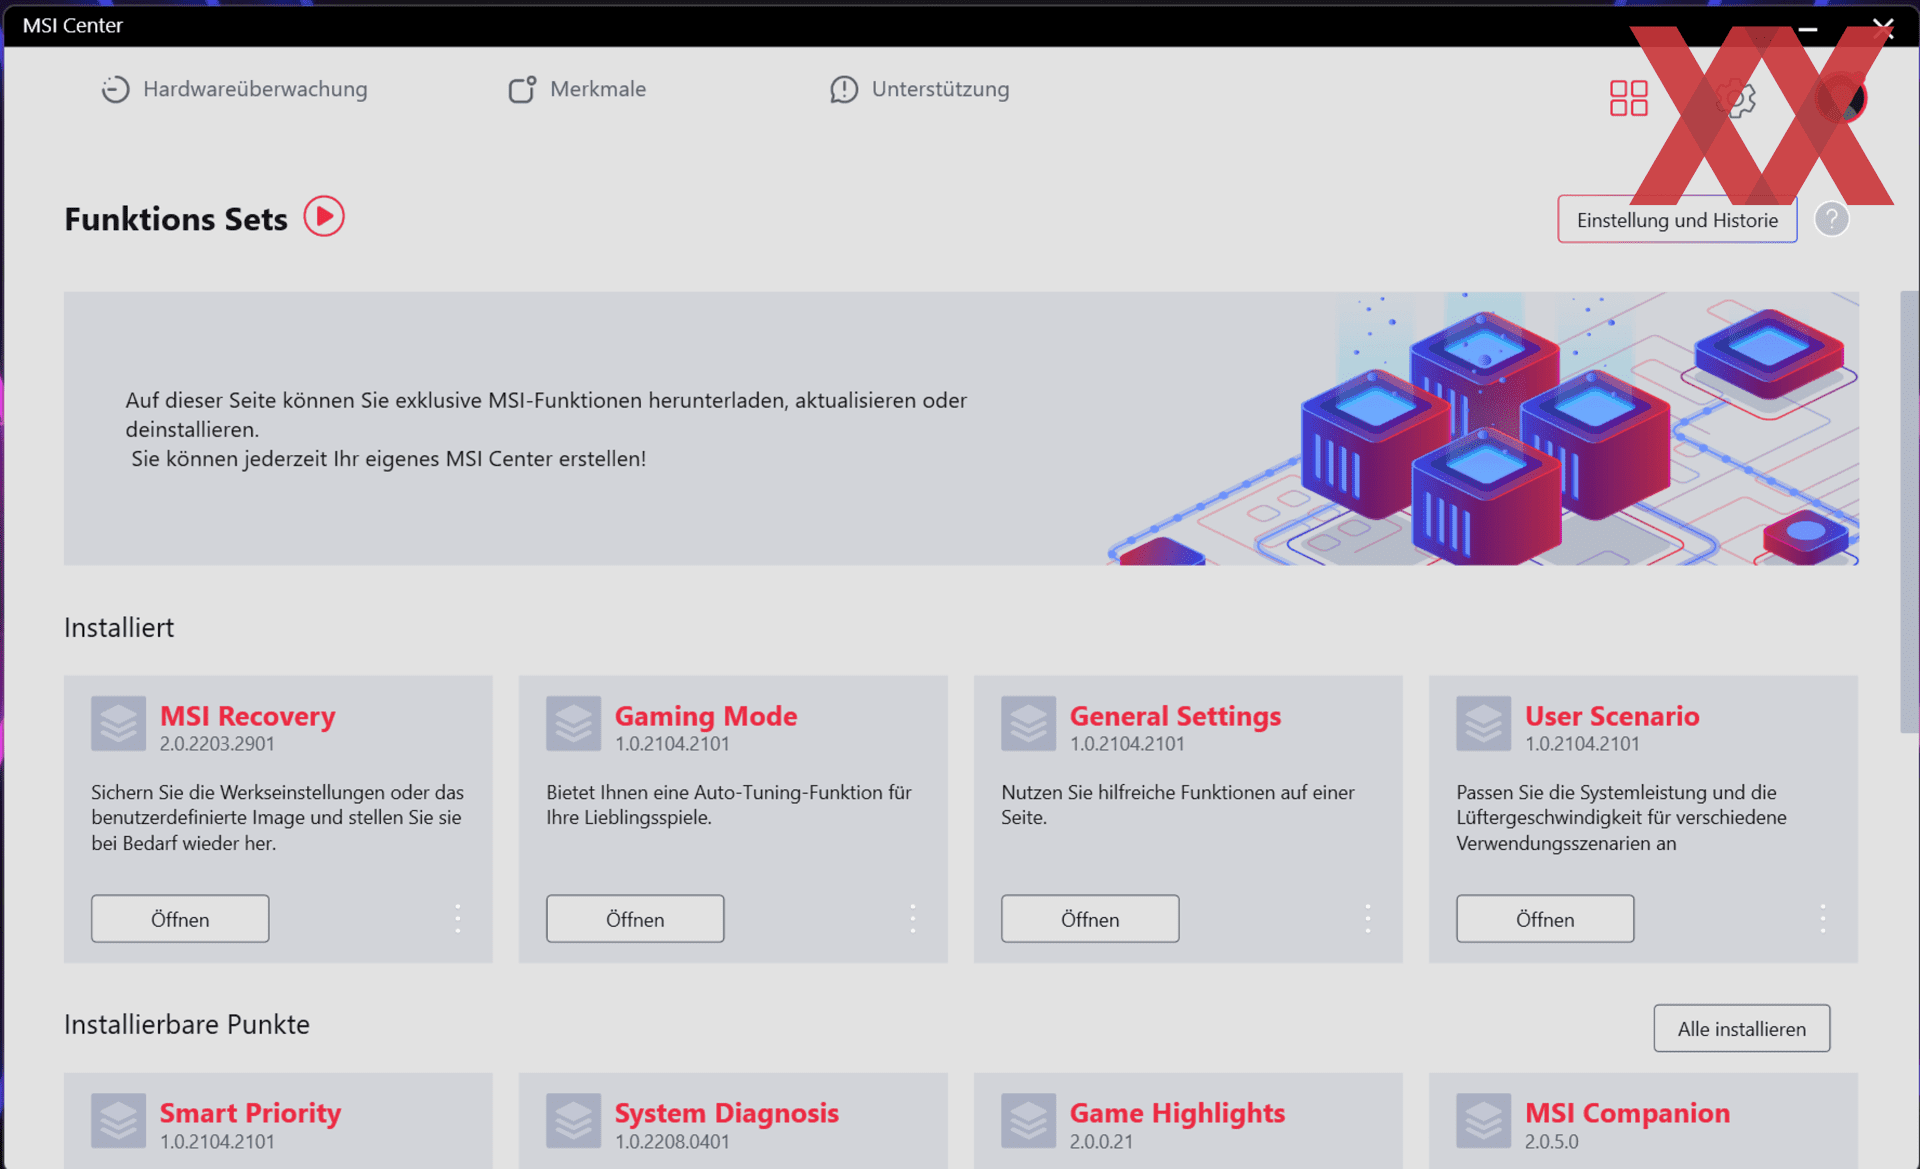
Task: Expand User Scenario options menu
Action: click(1823, 918)
